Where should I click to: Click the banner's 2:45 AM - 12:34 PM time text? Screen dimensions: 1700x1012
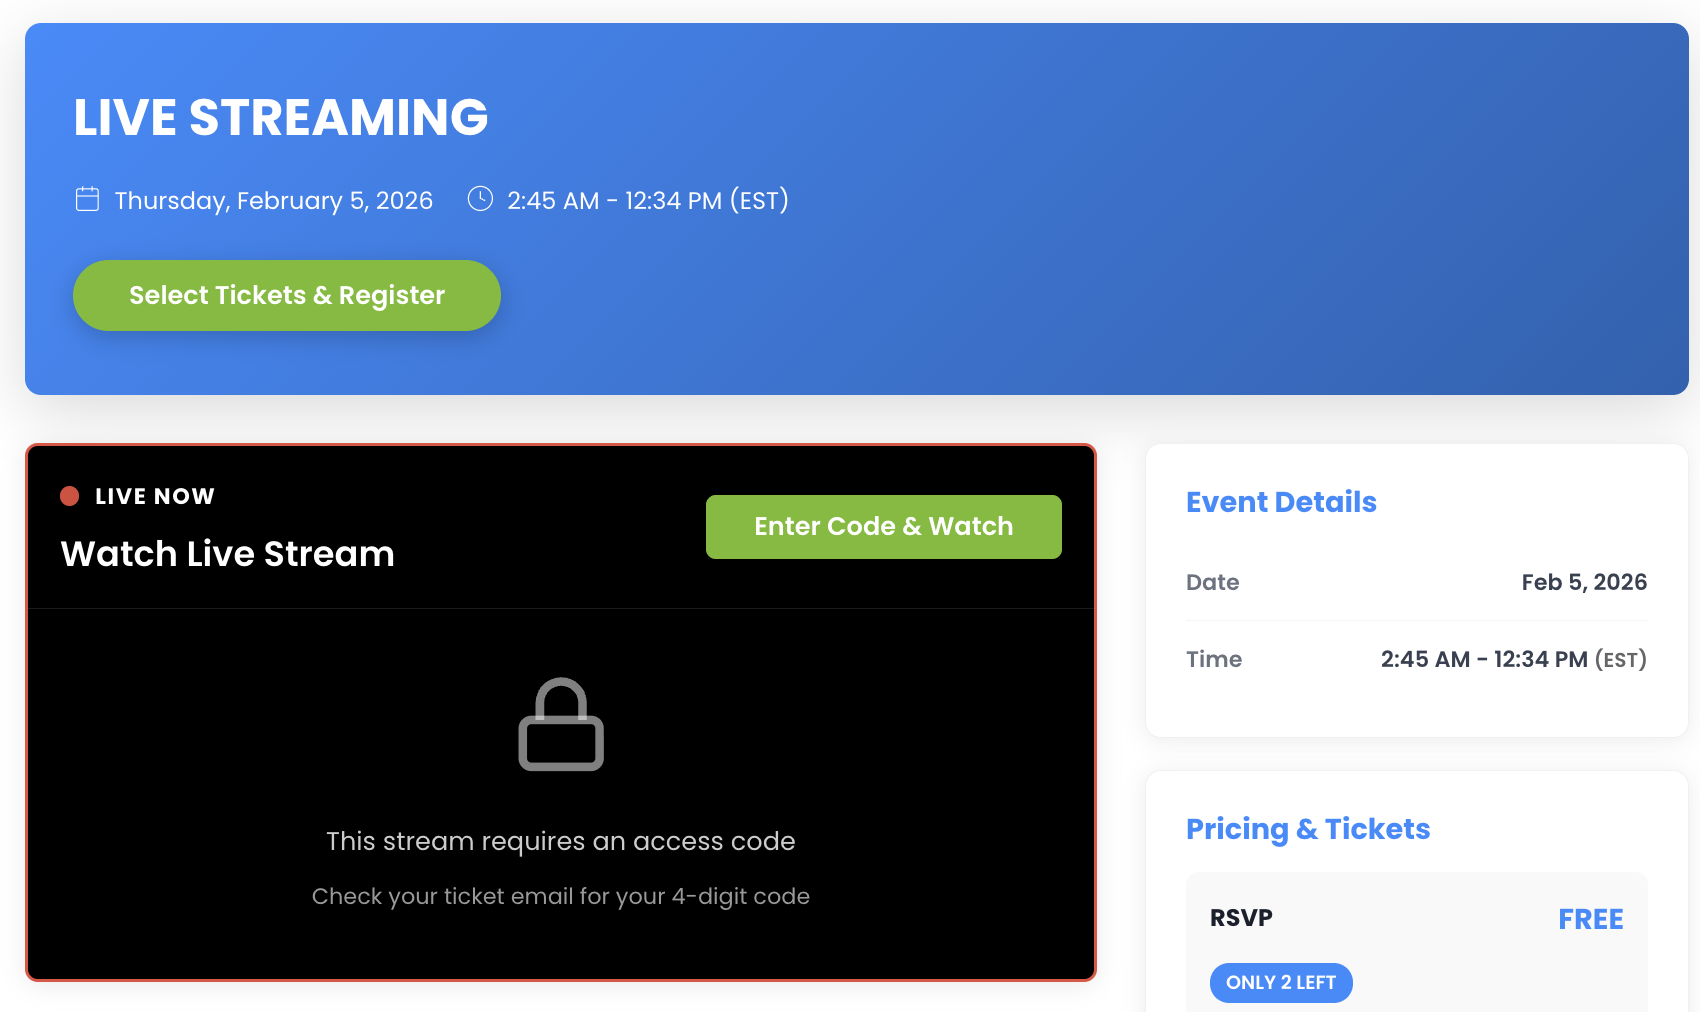pyautogui.click(x=647, y=201)
